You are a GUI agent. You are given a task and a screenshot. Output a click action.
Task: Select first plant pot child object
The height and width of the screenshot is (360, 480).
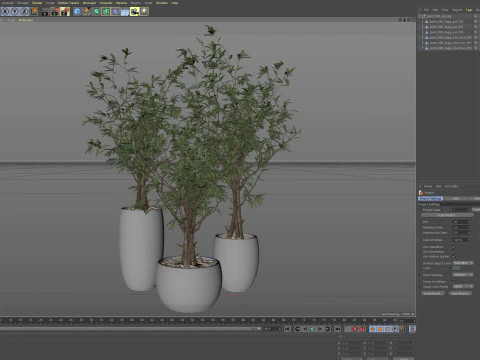tap(446, 22)
